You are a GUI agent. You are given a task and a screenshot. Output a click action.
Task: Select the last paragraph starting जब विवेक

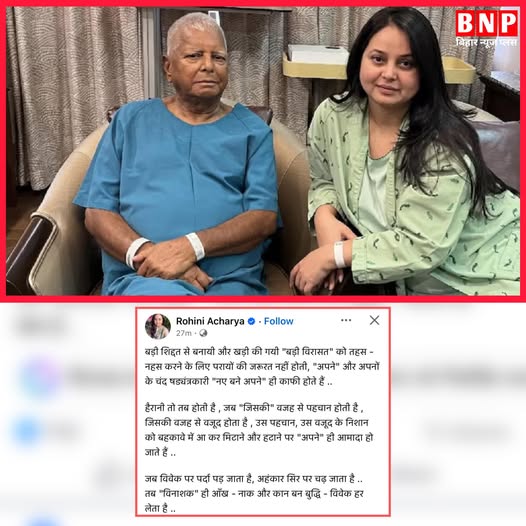(x=254, y=493)
